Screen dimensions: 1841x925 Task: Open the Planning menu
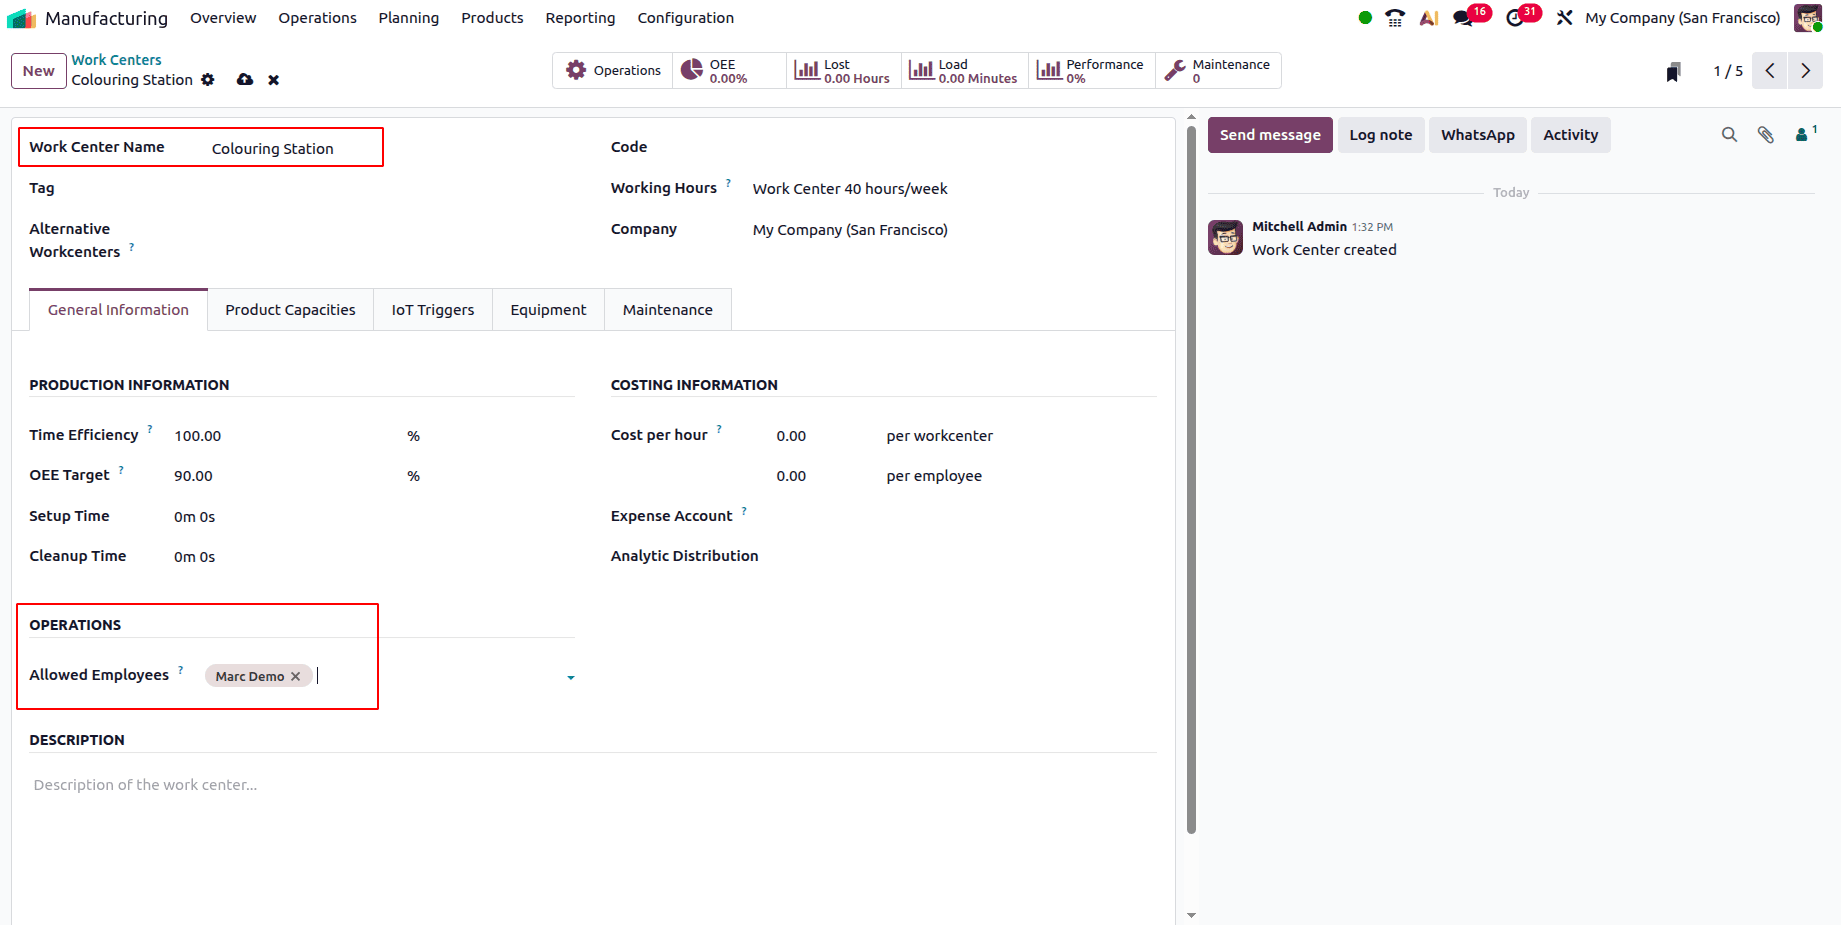409,18
